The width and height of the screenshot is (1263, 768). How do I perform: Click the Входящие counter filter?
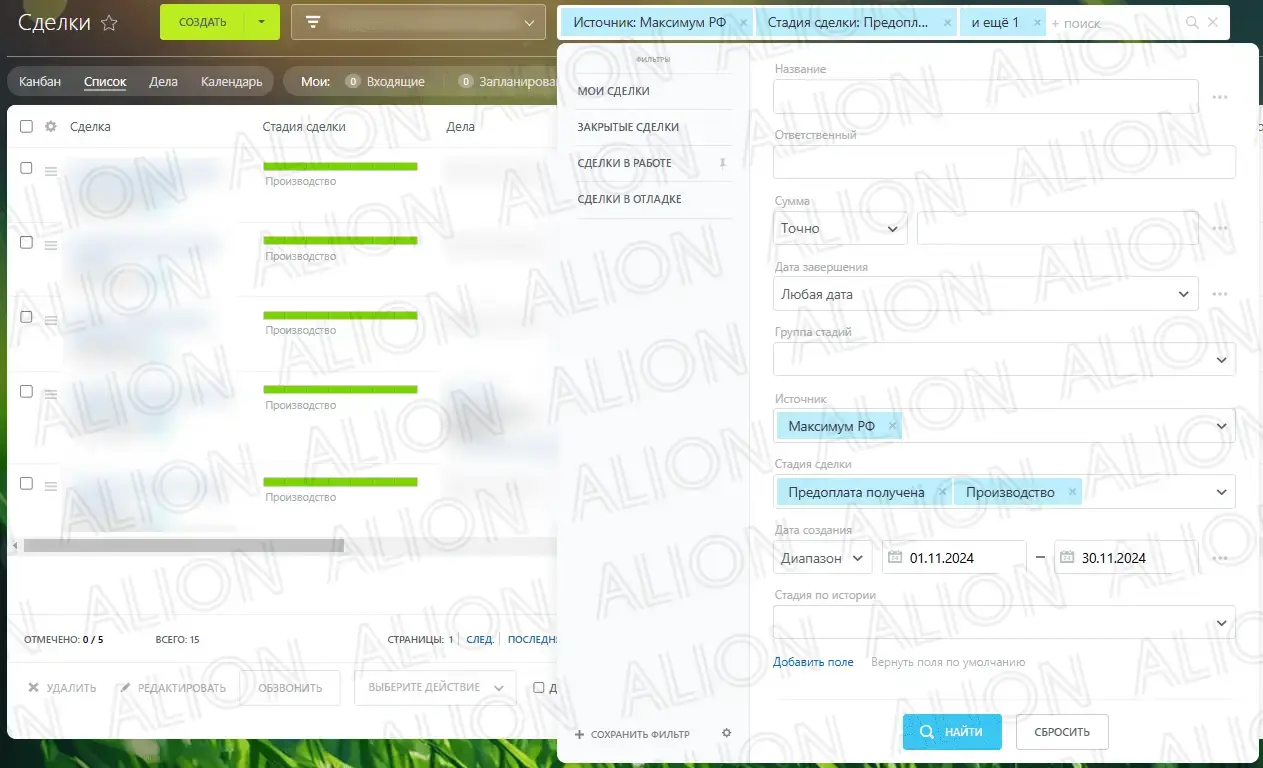385,82
